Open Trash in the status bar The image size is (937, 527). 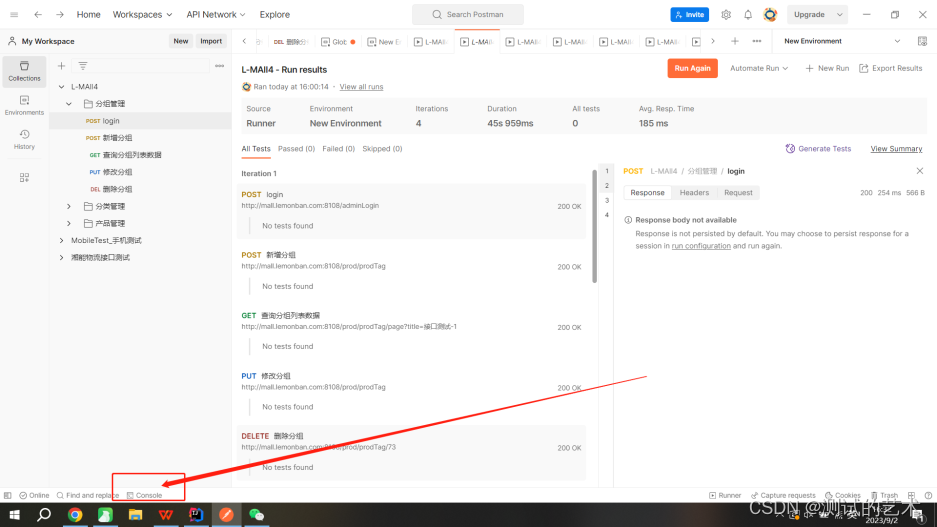[x=884, y=495]
